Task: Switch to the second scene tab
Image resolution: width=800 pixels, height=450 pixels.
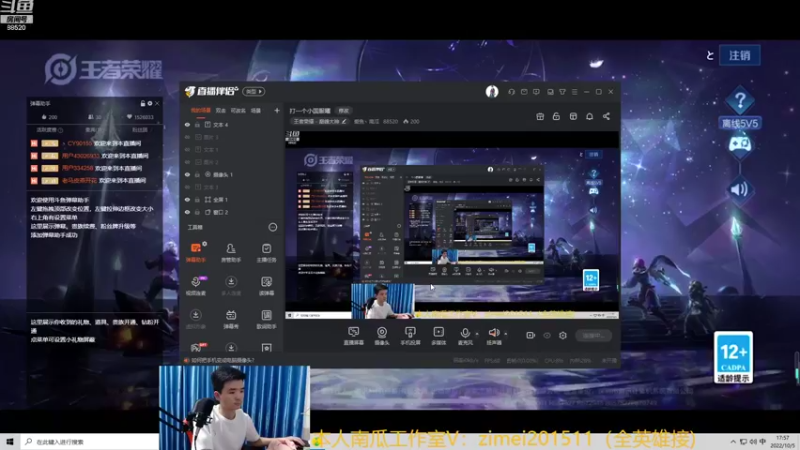Action: (220, 110)
